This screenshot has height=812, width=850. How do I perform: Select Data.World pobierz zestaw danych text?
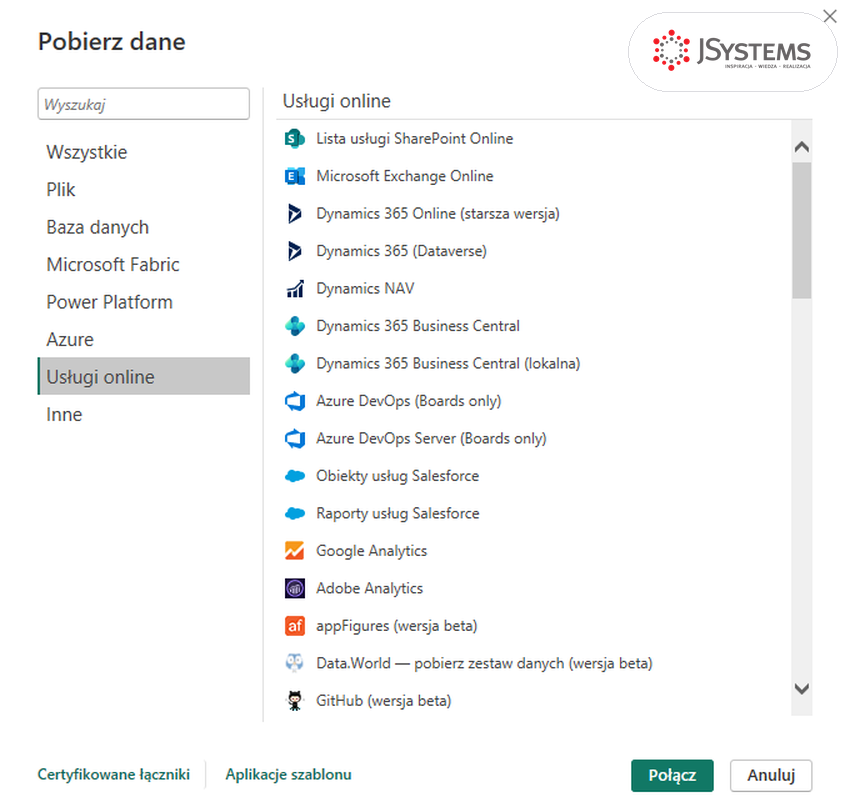point(484,663)
